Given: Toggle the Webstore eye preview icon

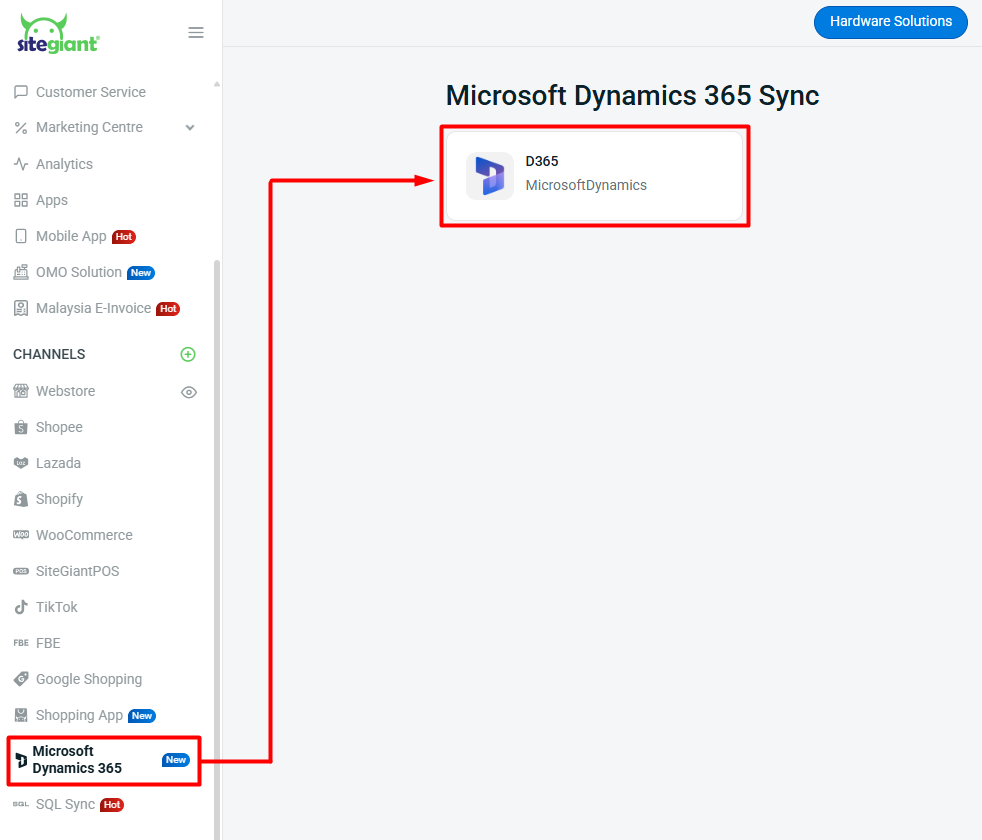Looking at the screenshot, I should pos(189,392).
